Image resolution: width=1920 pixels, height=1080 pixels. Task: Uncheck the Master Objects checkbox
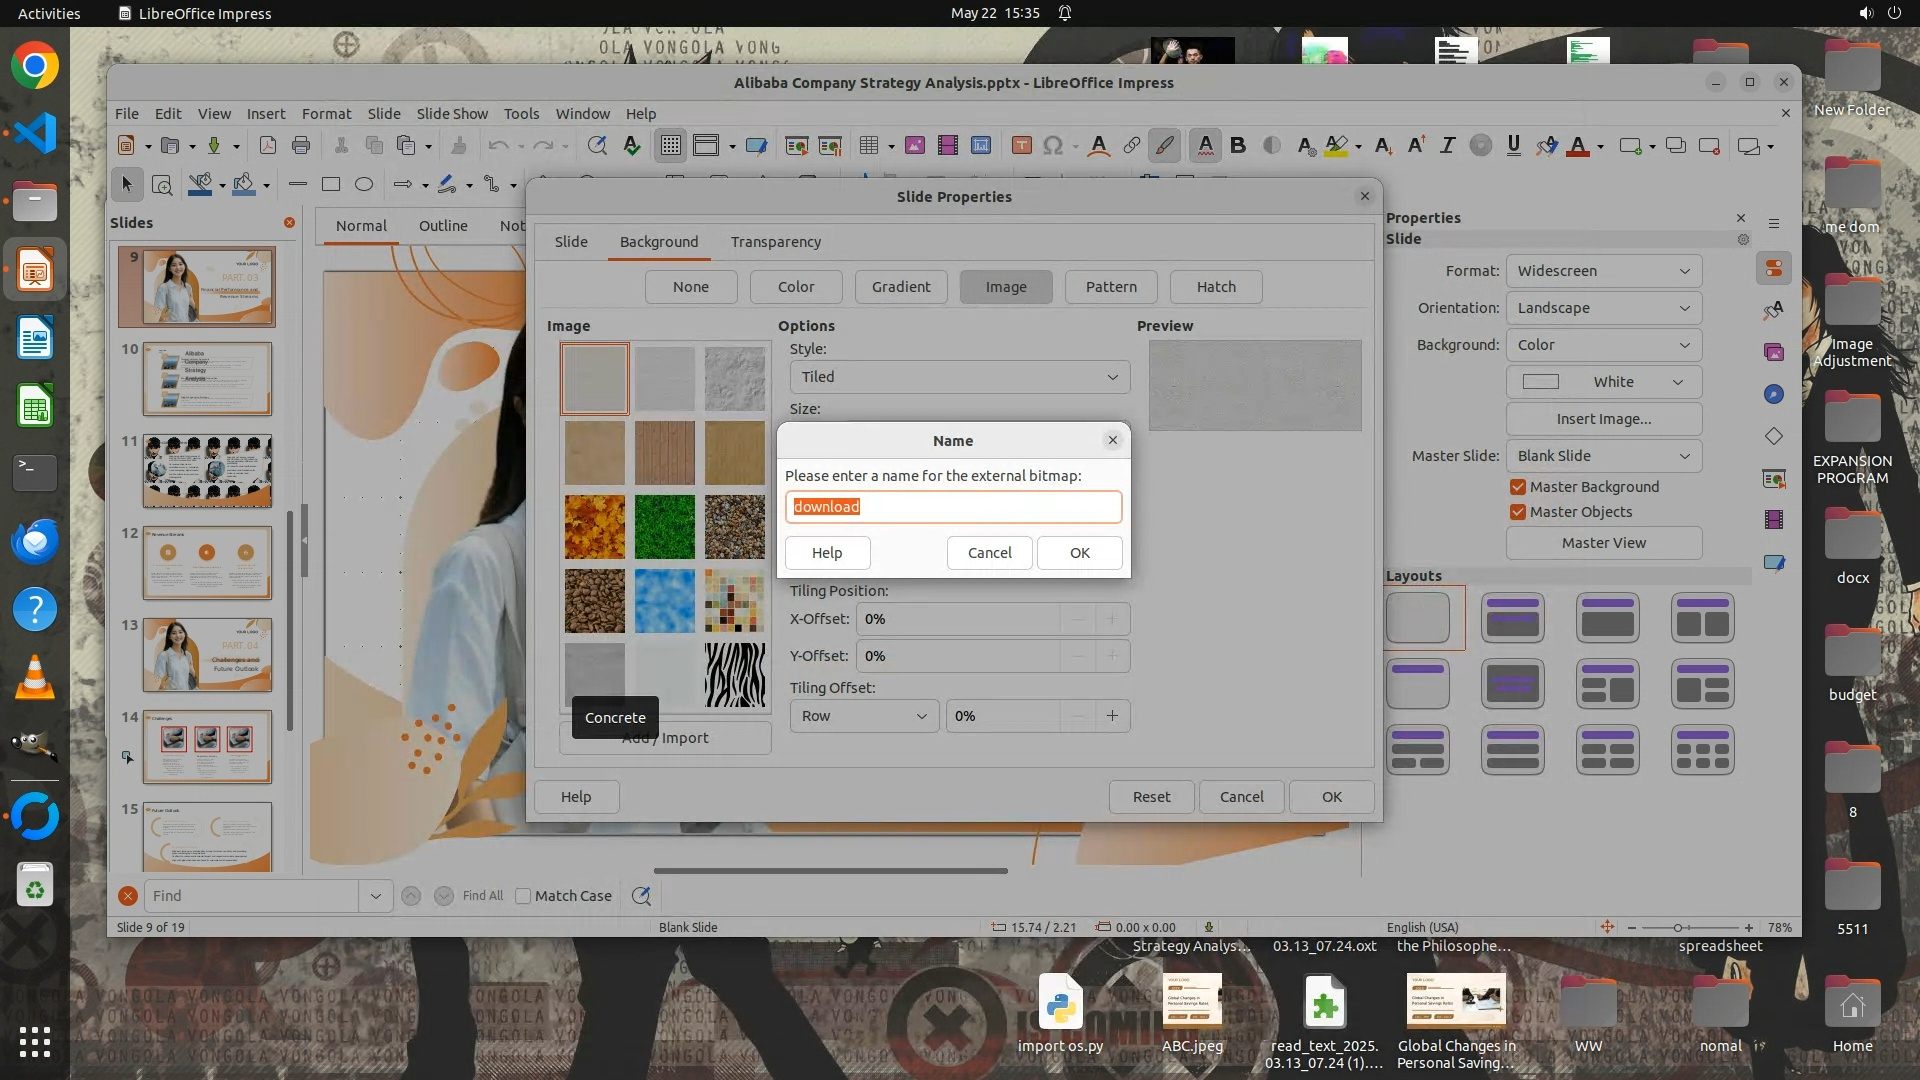(x=1518, y=512)
